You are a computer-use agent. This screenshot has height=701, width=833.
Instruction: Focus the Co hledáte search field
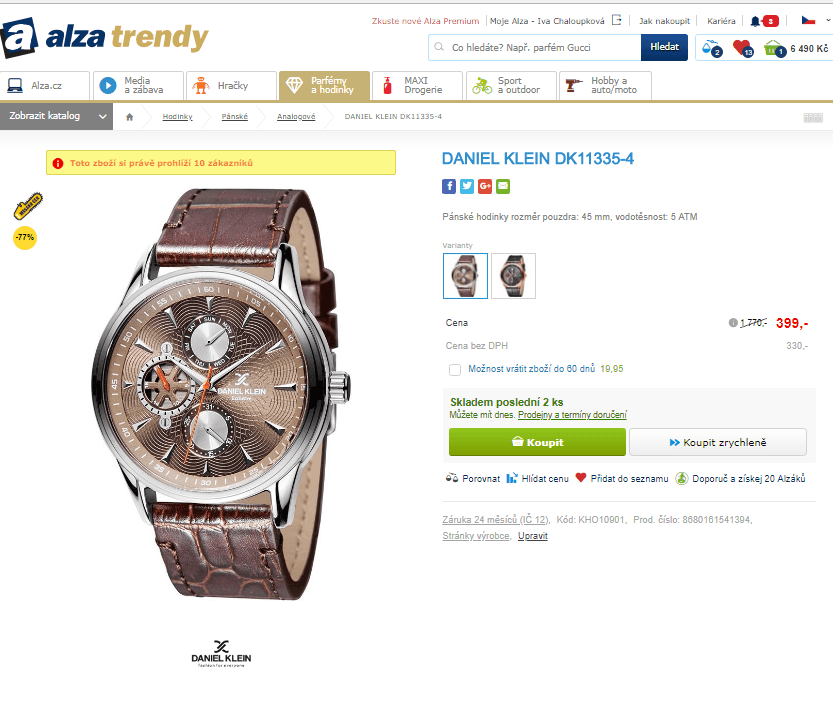[534, 48]
